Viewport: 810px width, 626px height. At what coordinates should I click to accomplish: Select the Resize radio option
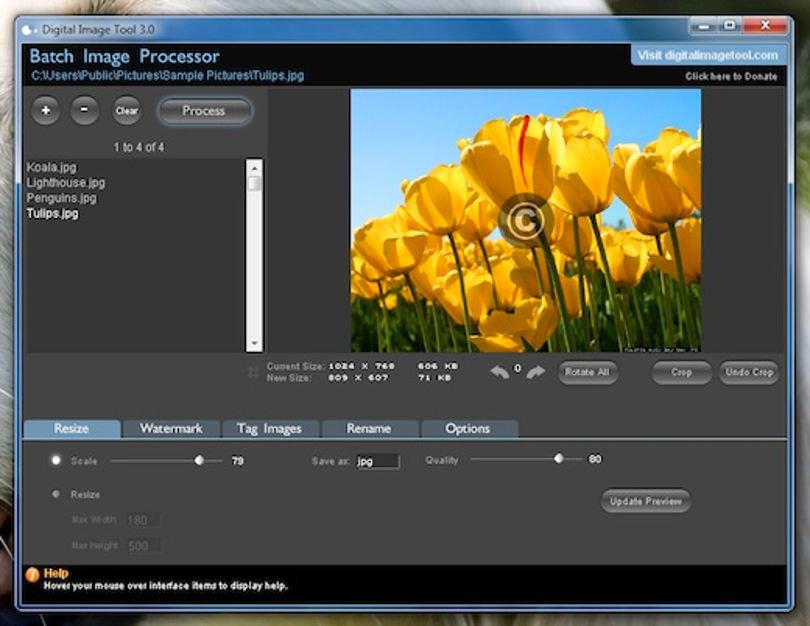(56, 494)
